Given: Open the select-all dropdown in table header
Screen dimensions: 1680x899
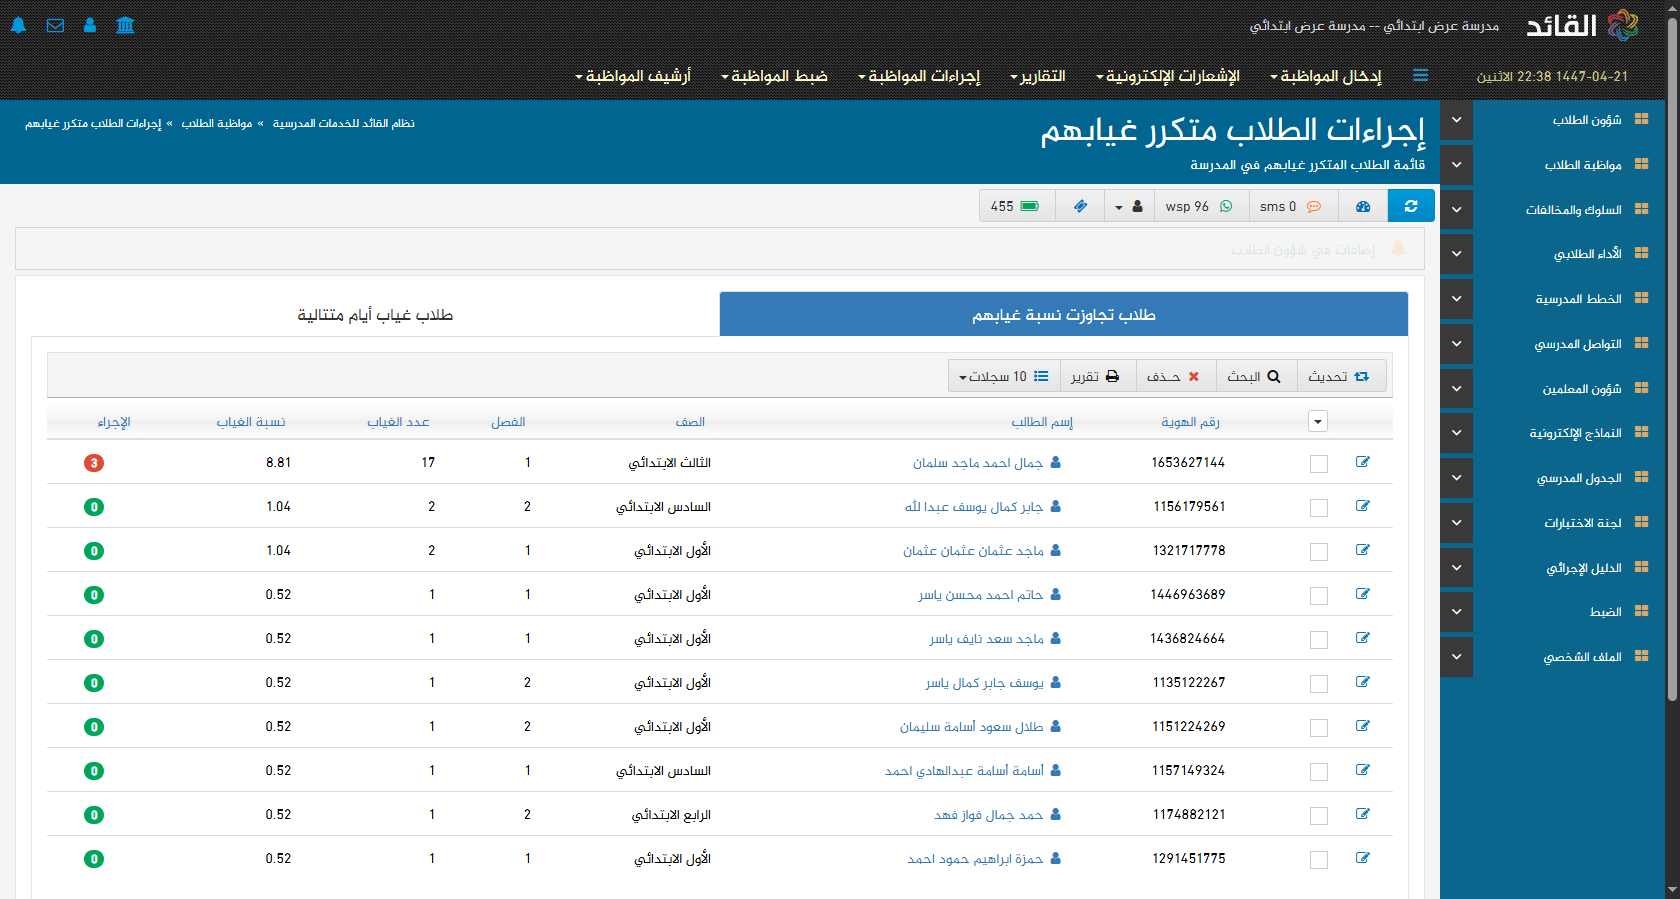Looking at the screenshot, I should tap(1318, 422).
